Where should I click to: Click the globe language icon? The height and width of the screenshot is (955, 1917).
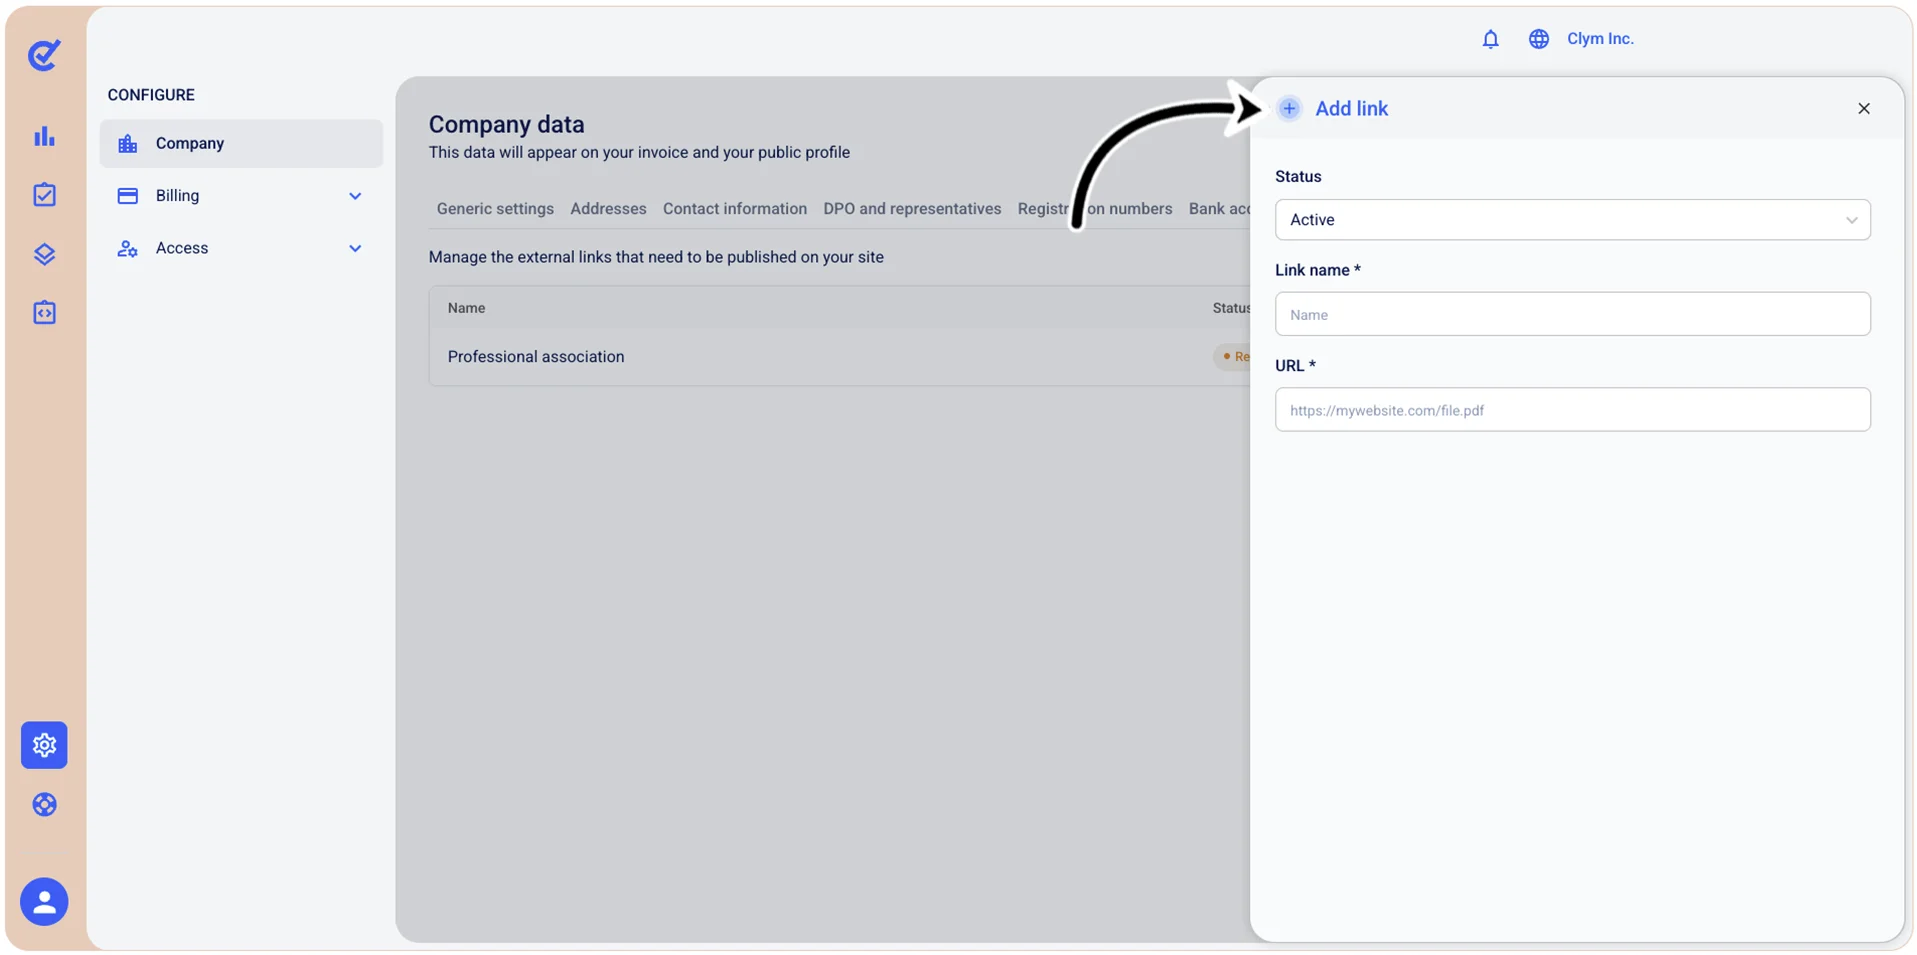point(1539,39)
